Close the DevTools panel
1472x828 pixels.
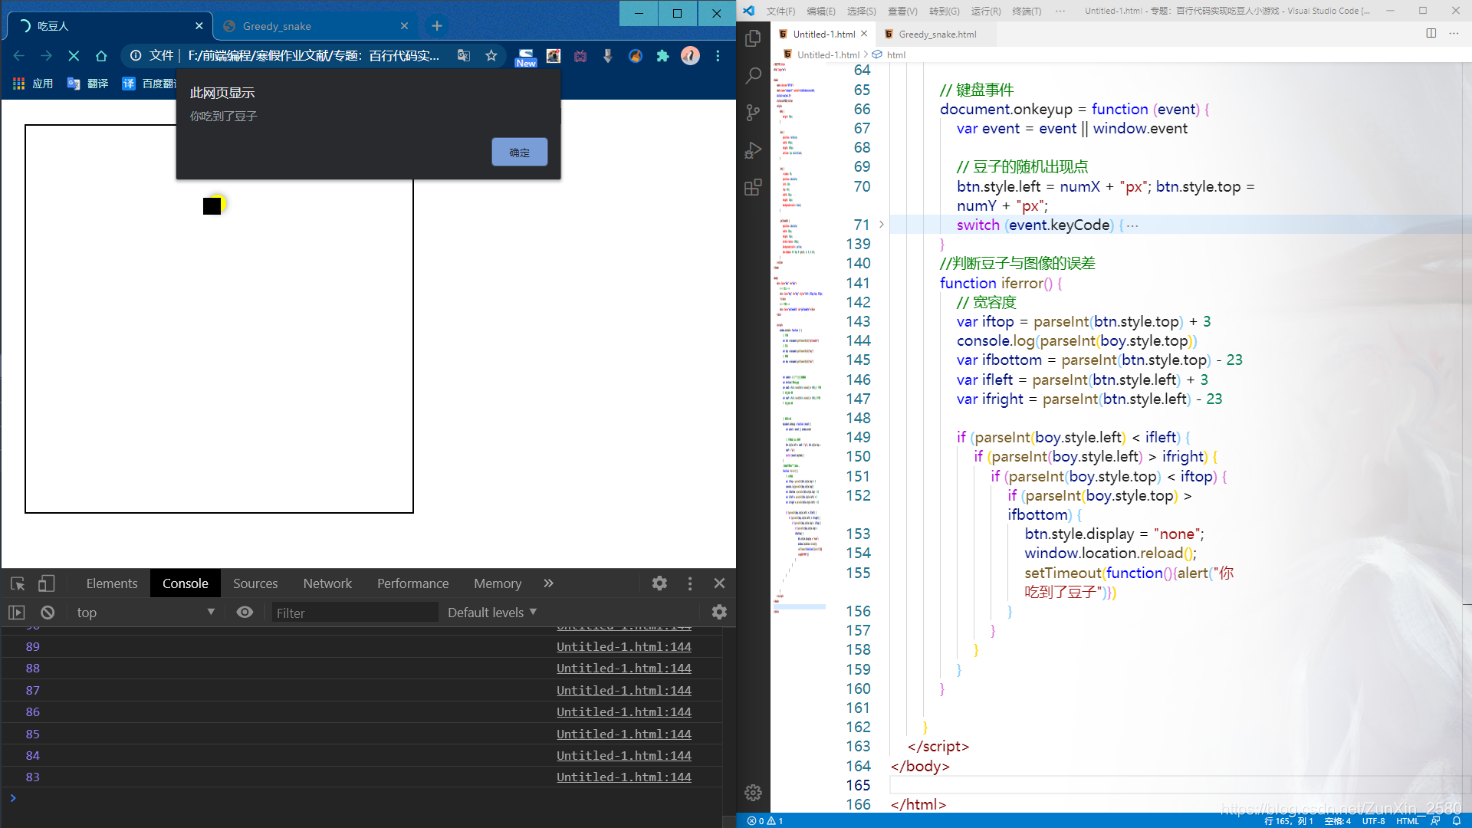click(719, 583)
